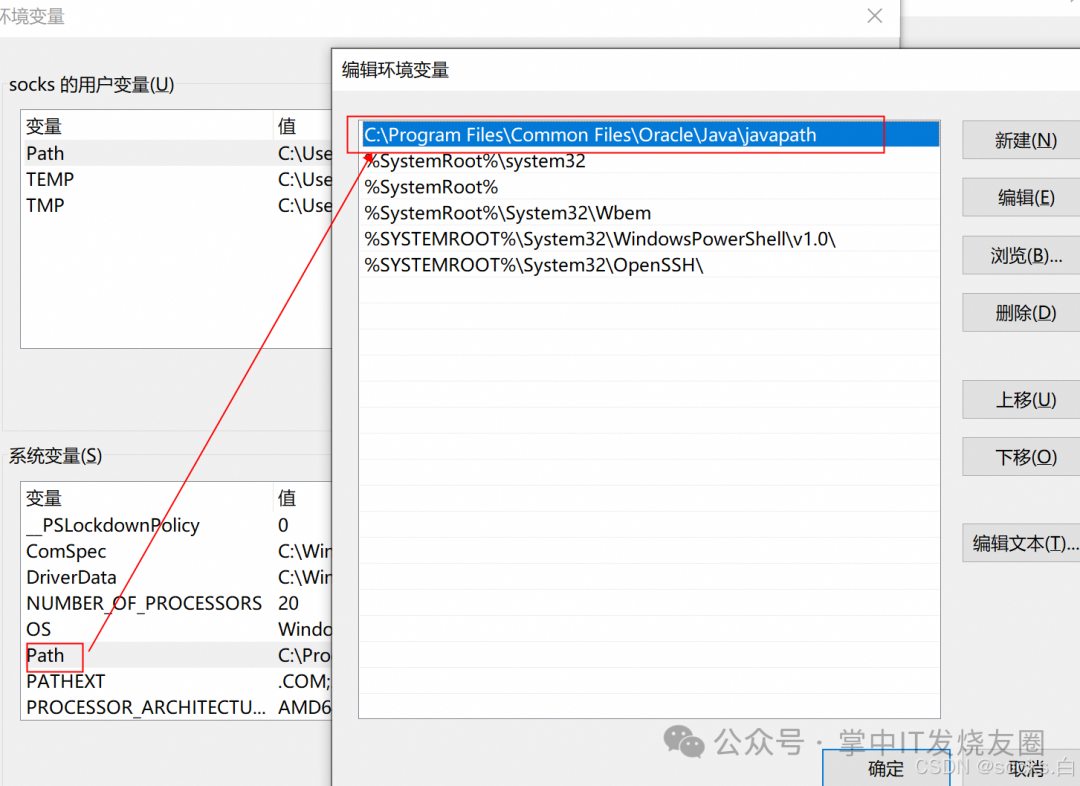Select TEMP user variable row
The width and height of the screenshot is (1080, 786).
[x=176, y=179]
